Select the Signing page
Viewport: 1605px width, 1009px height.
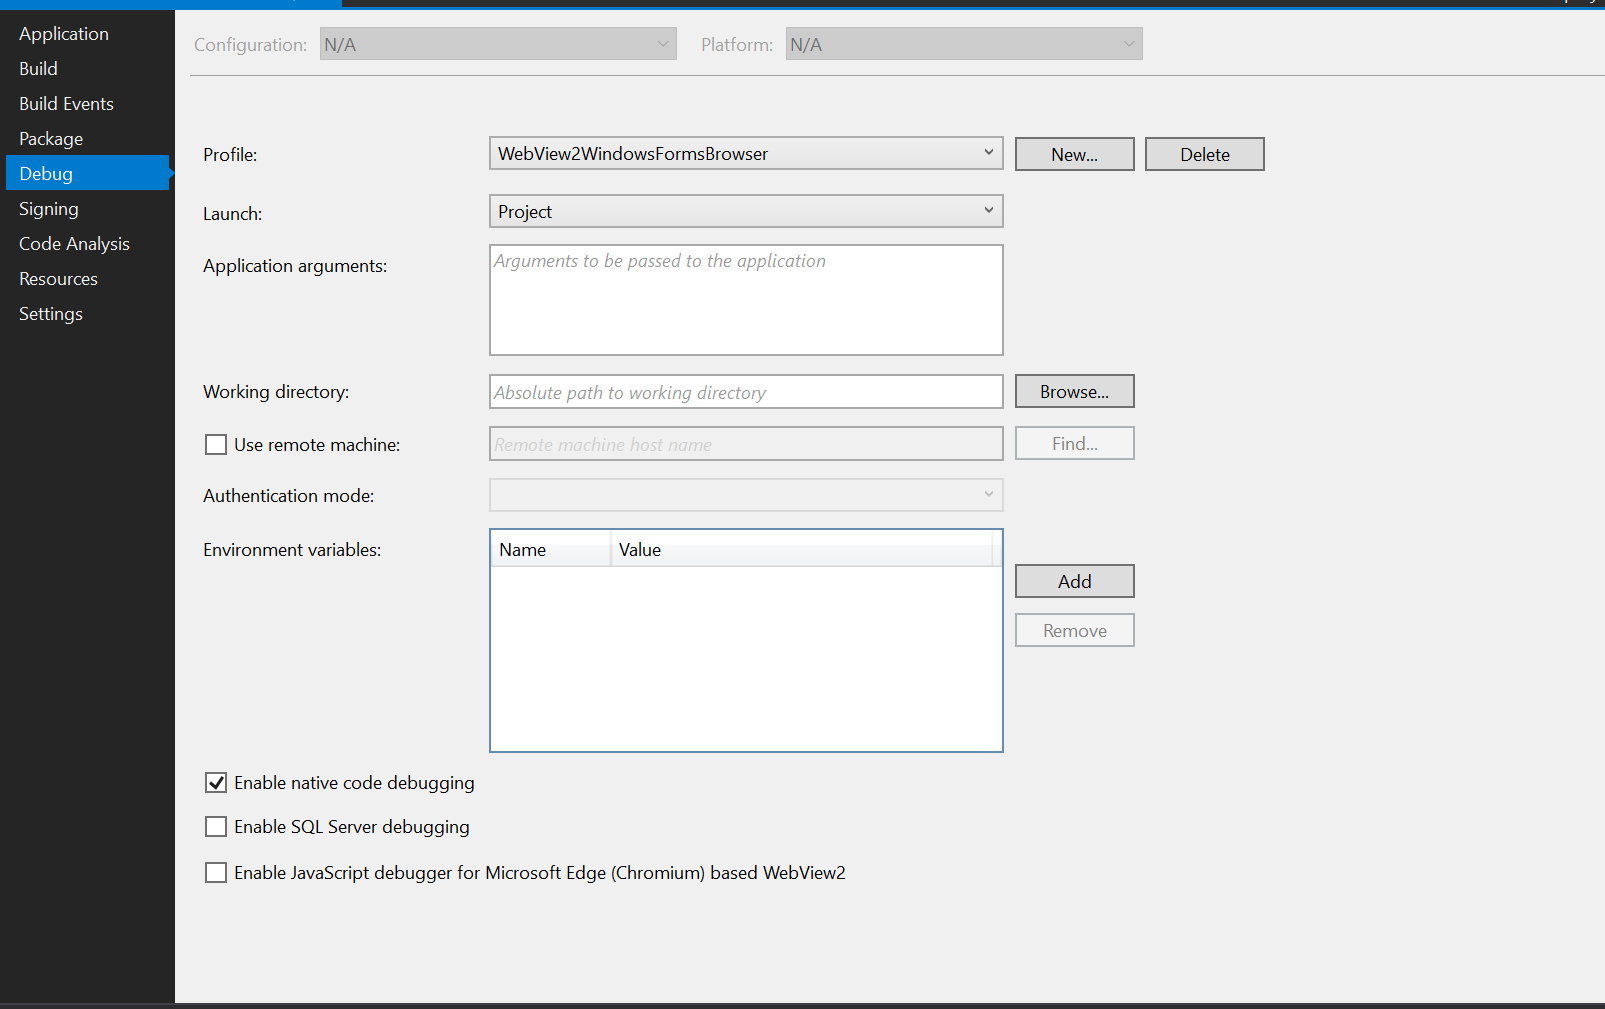48,208
